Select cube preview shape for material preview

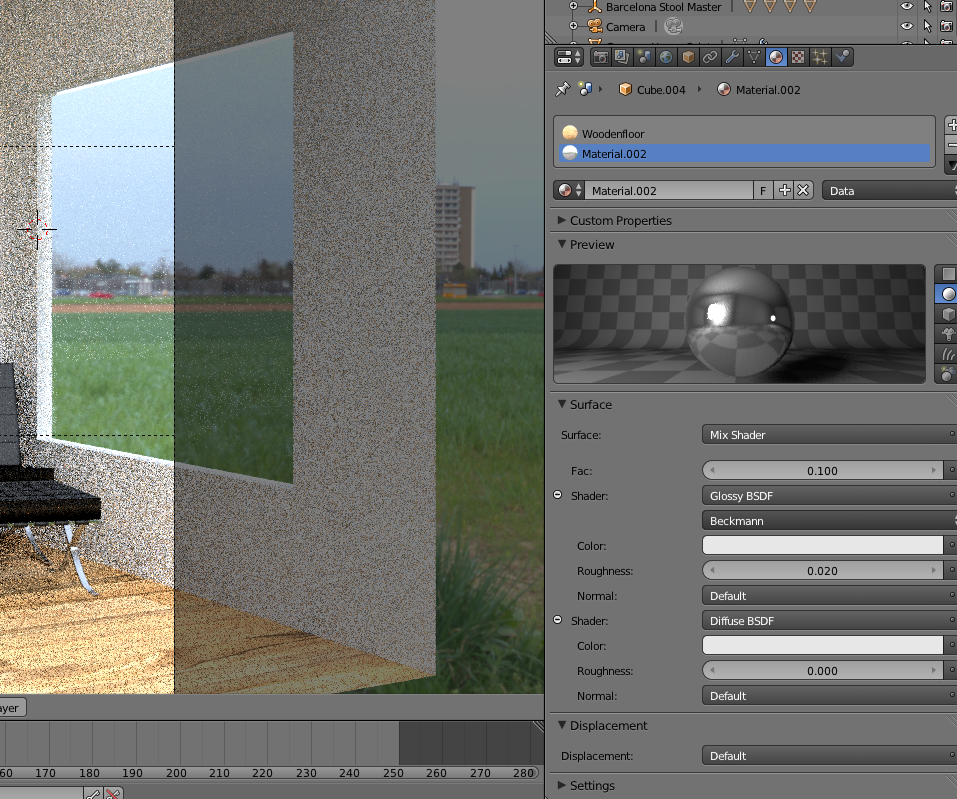tap(948, 314)
